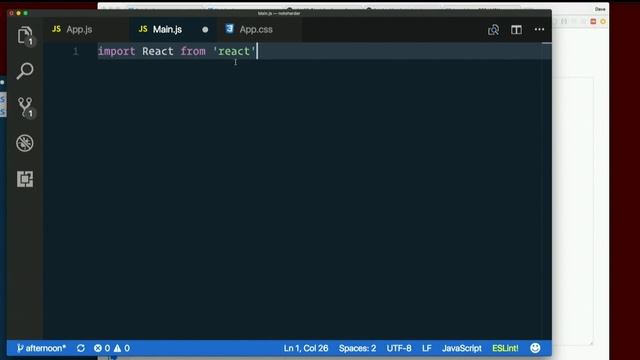This screenshot has height=360, width=640.
Task: Click the ESLint! status item
Action: pos(505,348)
